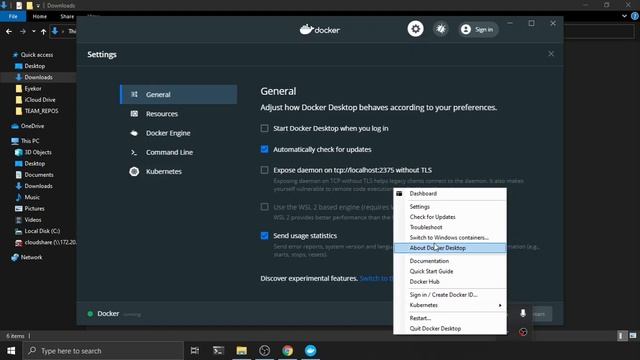Select Downloads under Quick access
The height and width of the screenshot is (360, 640).
38,77
